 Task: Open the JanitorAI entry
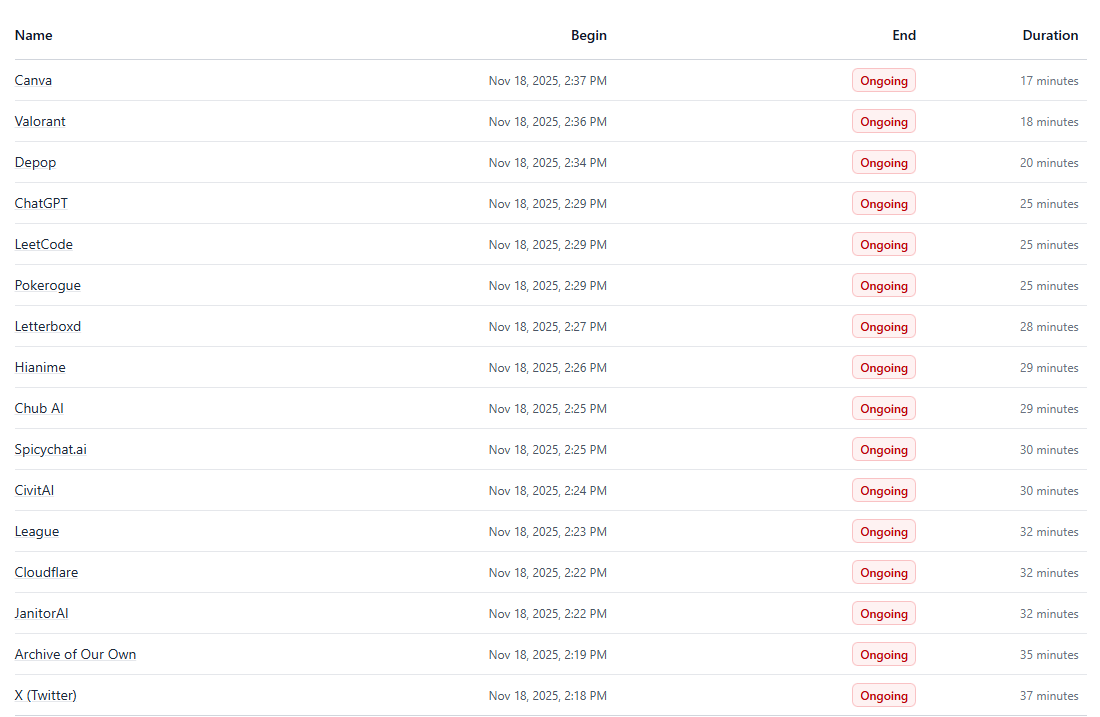(41, 613)
